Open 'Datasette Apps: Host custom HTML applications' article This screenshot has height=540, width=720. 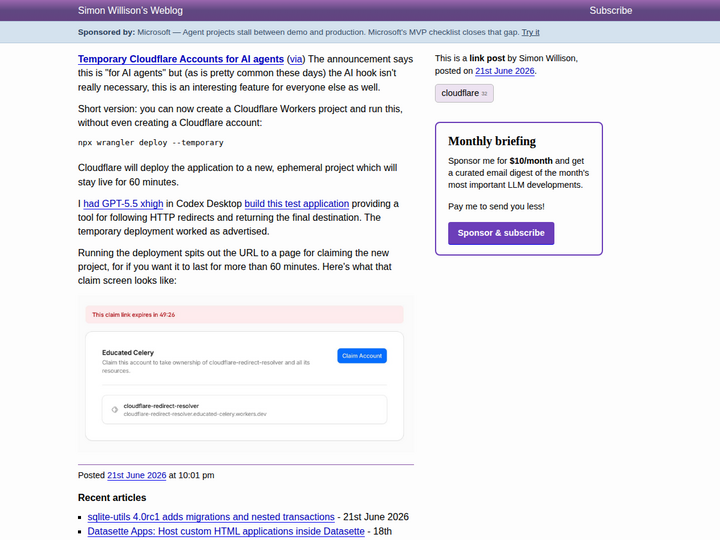pos(226,531)
